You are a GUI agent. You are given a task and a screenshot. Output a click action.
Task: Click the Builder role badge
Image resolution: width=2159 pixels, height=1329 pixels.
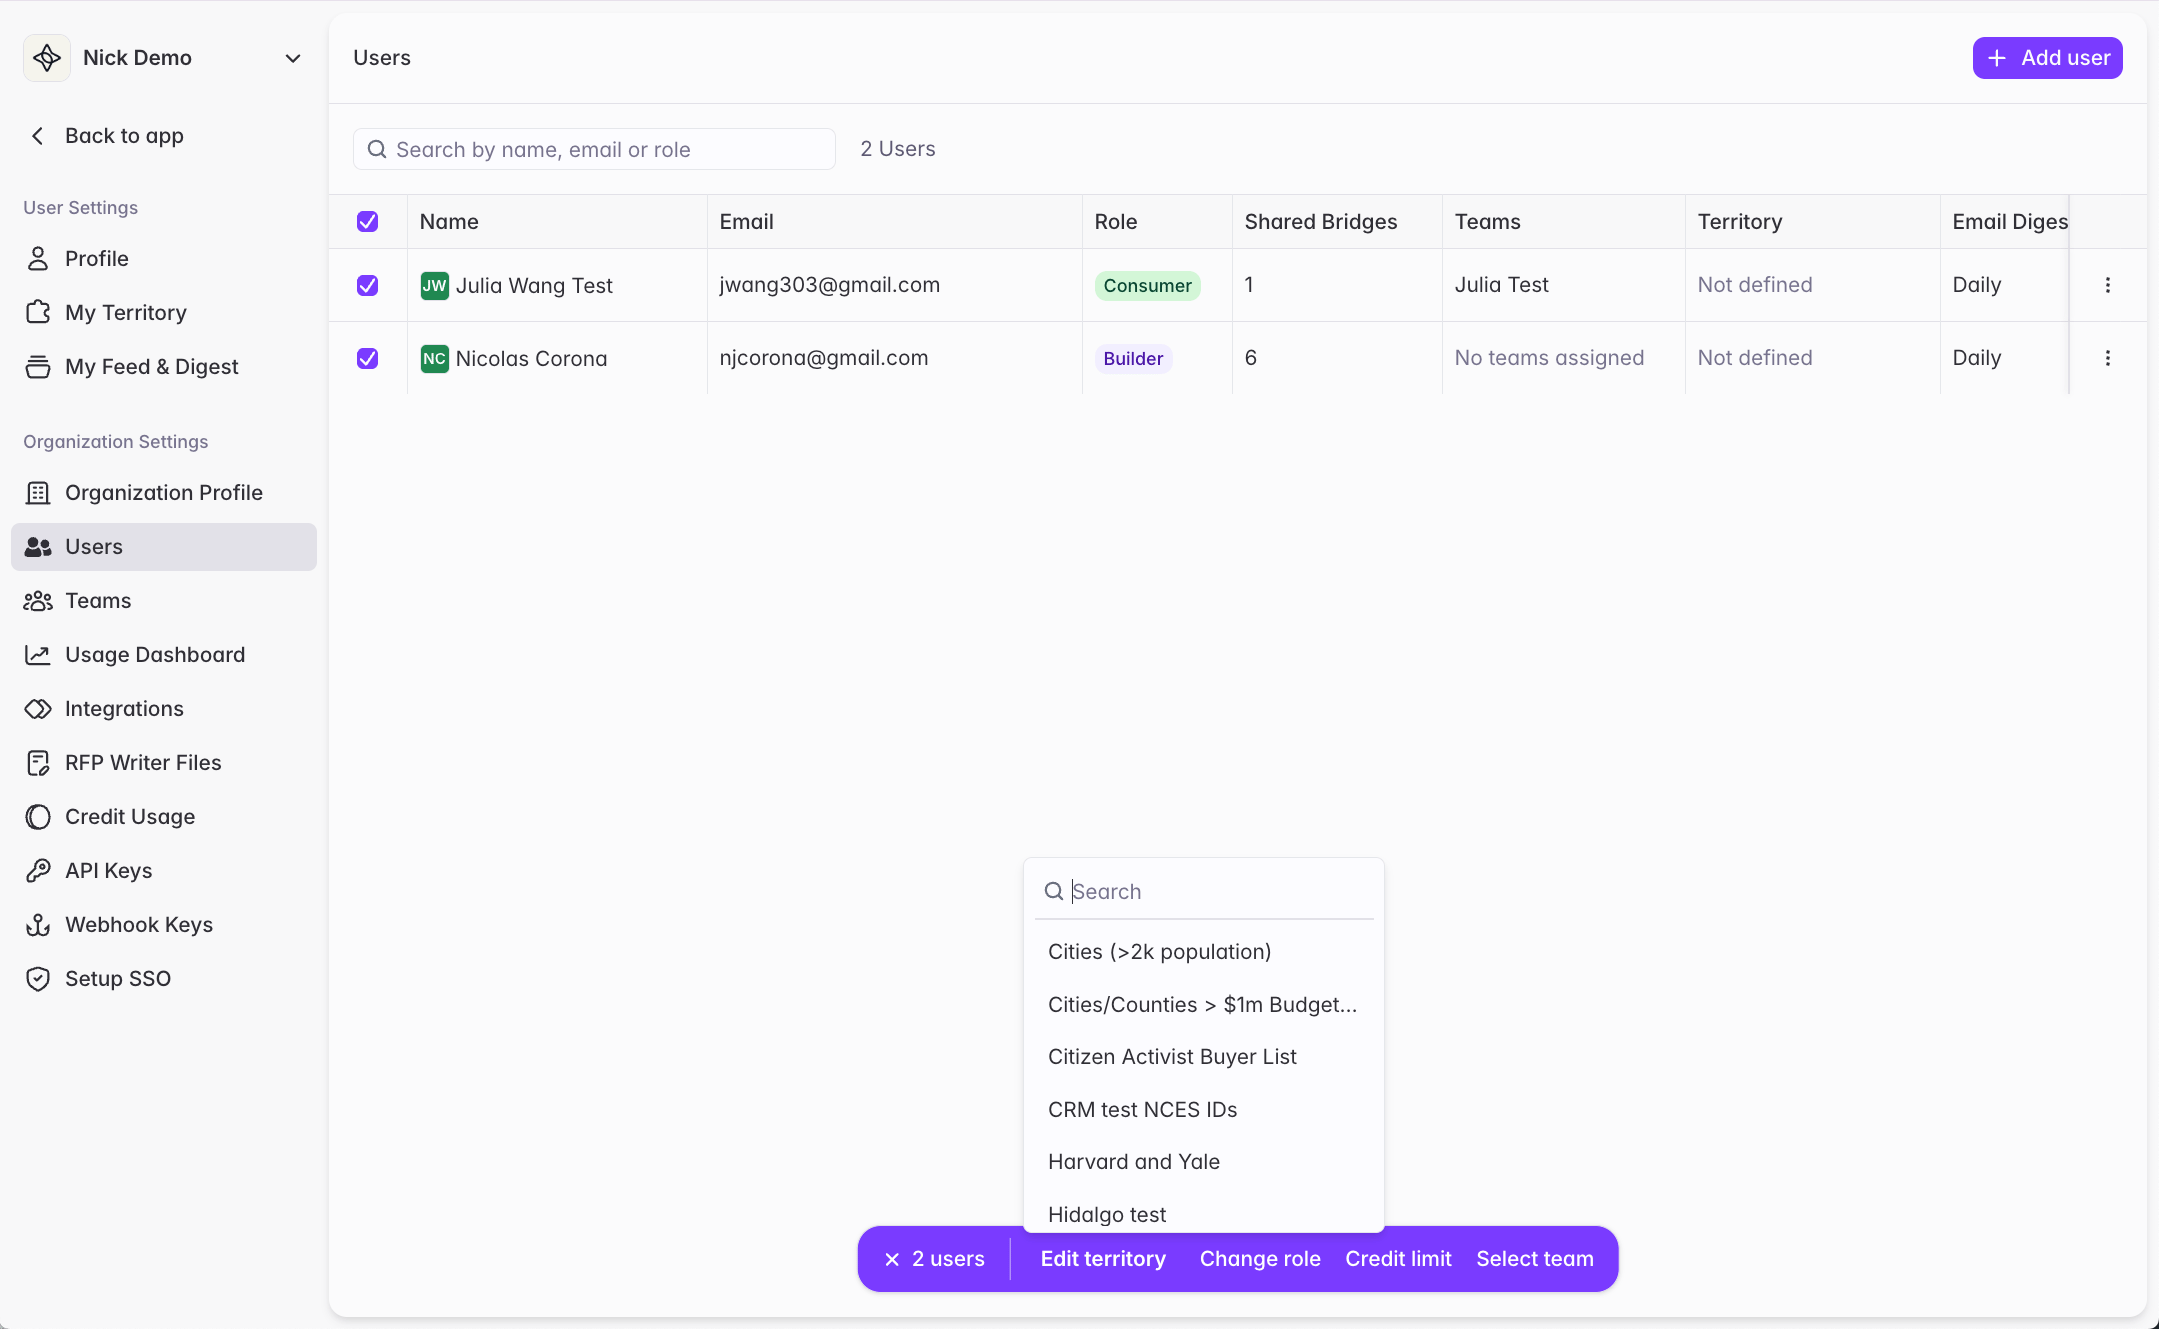1133,358
